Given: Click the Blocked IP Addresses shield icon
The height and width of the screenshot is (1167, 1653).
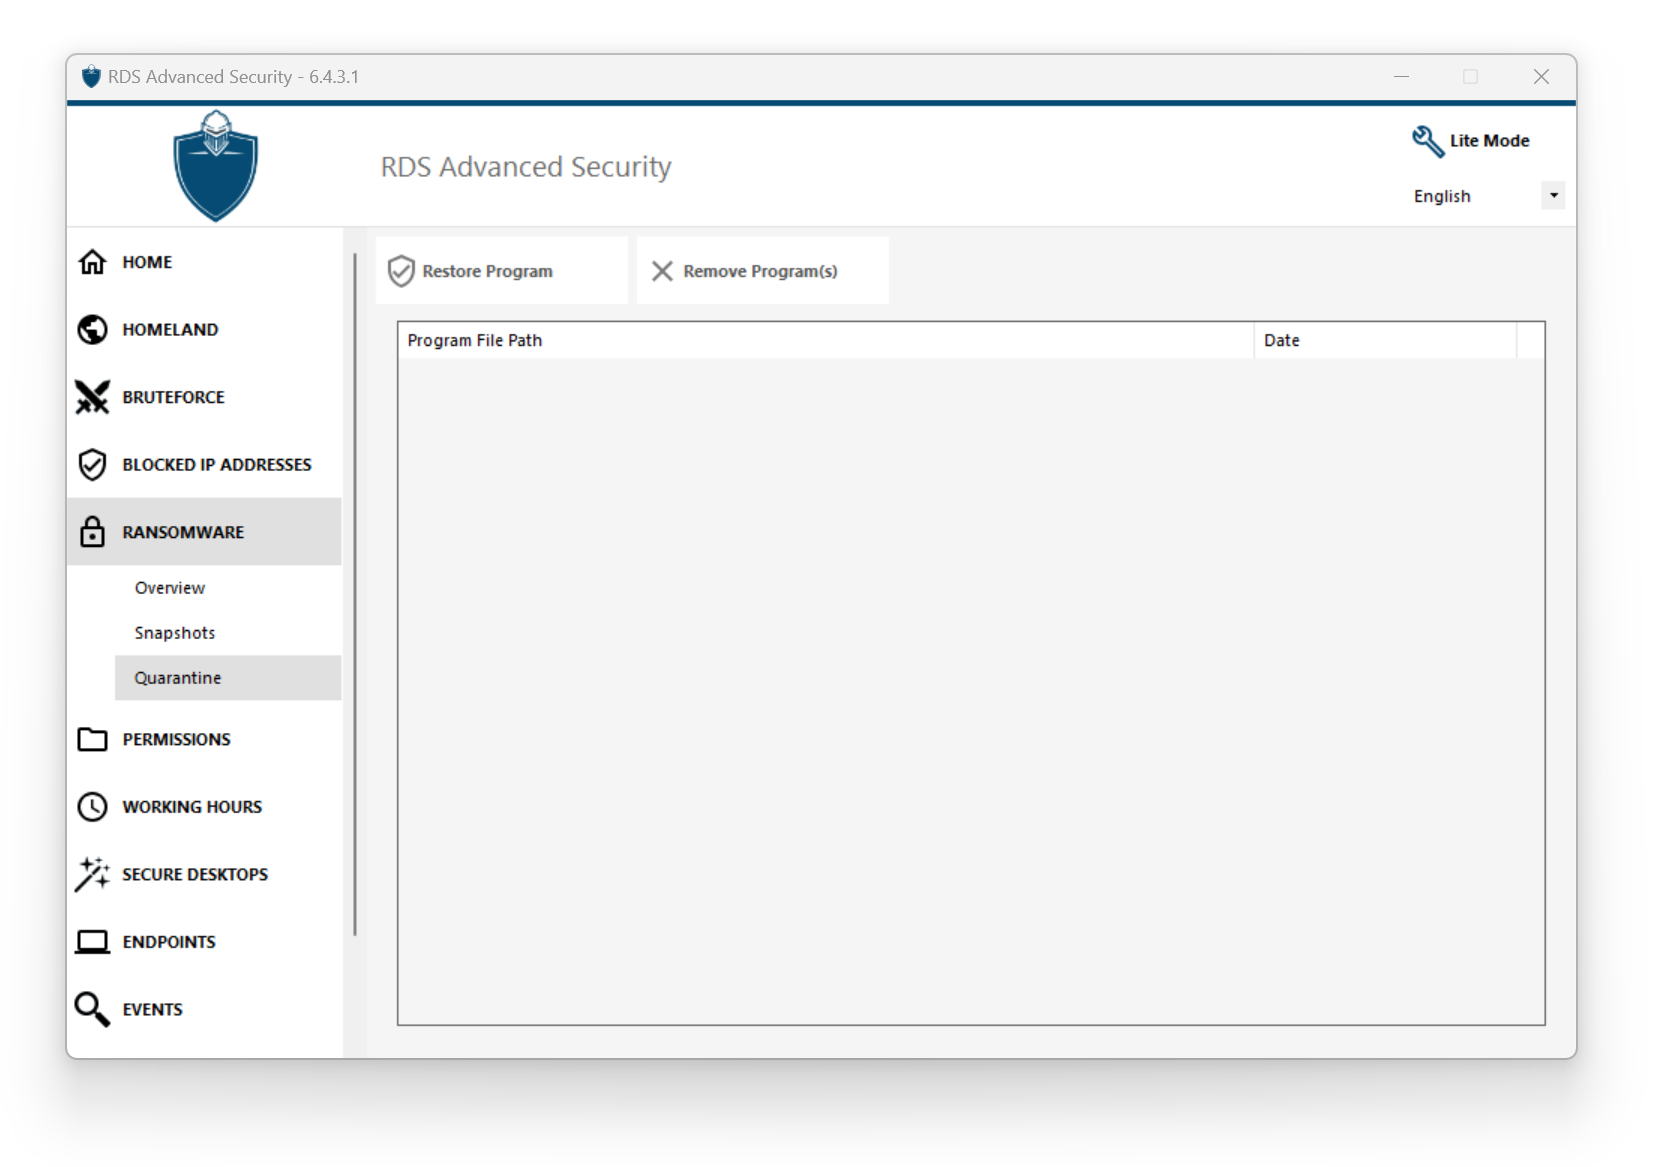Looking at the screenshot, I should click(92, 464).
